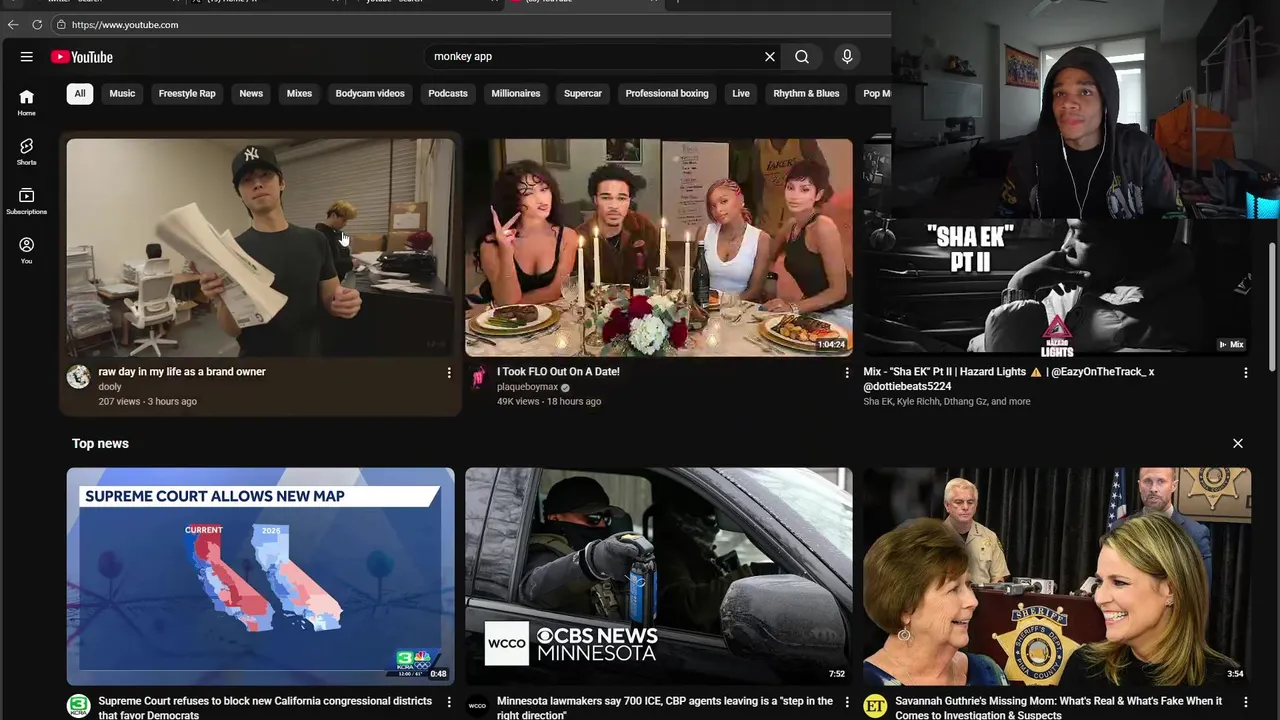
Task: Select the Freestyle Rap filter chip
Action: (187, 93)
